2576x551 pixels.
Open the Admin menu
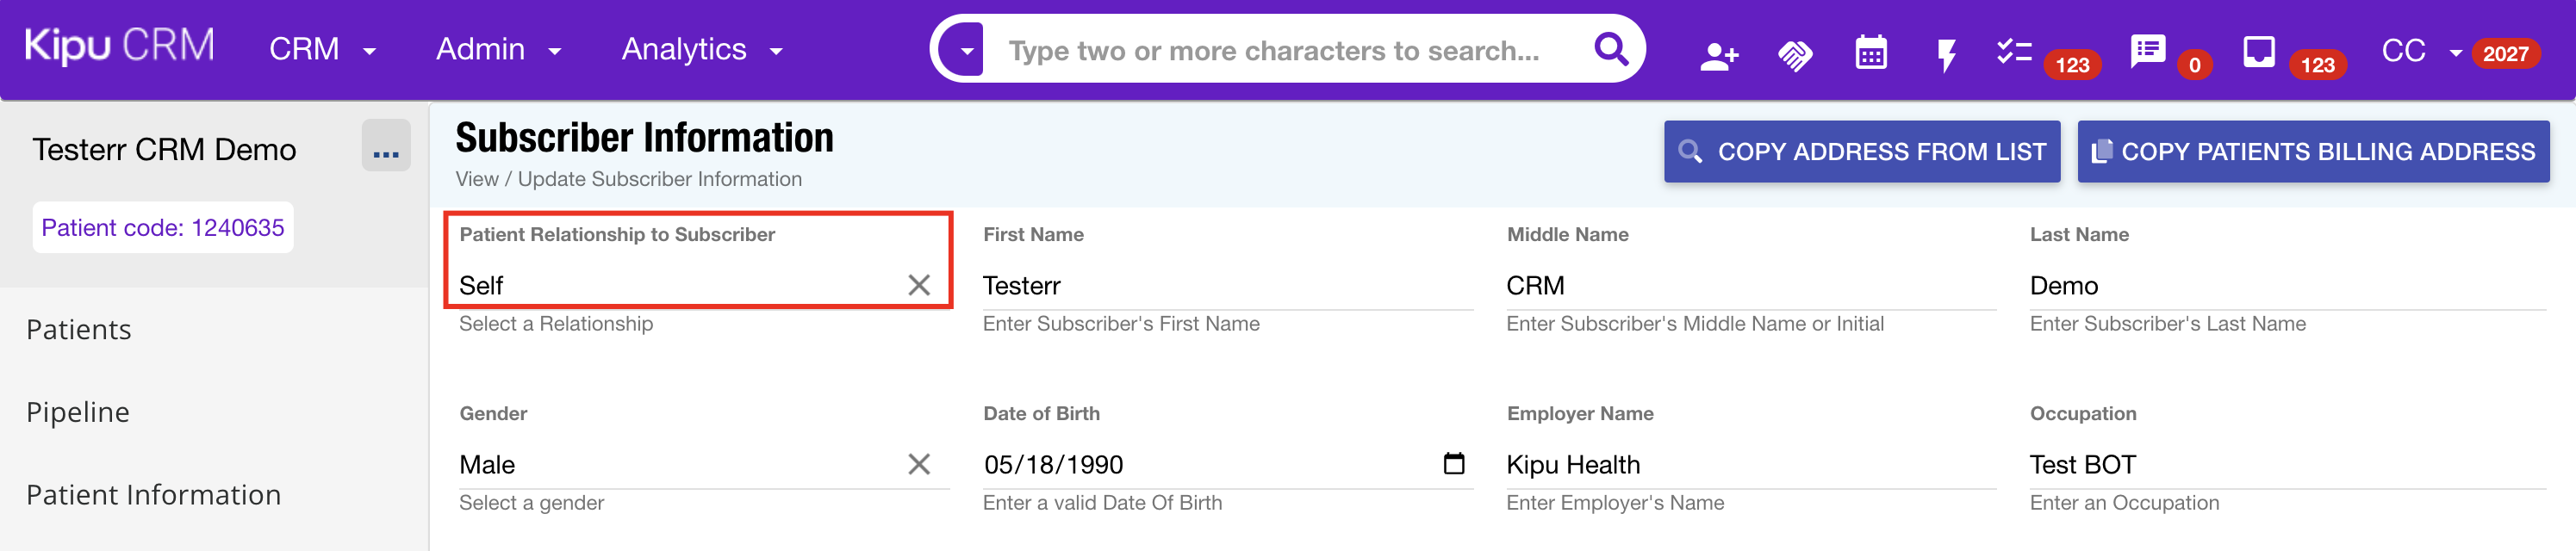pyautogui.click(x=498, y=50)
